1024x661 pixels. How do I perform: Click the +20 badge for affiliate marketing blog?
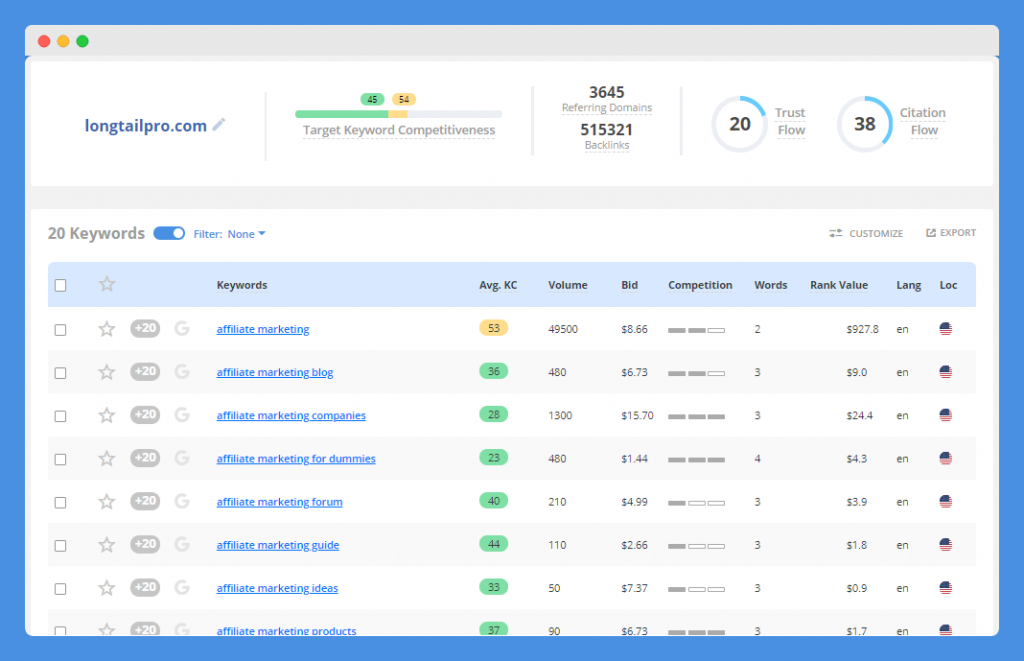click(145, 371)
